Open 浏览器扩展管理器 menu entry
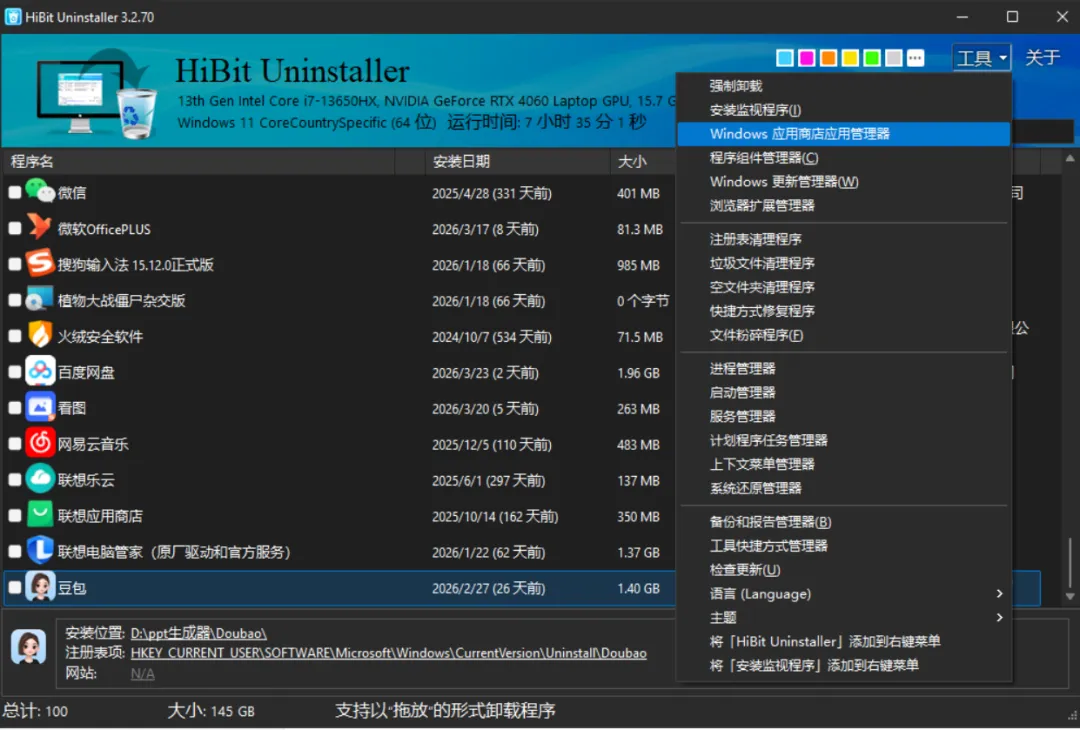 [x=844, y=205]
